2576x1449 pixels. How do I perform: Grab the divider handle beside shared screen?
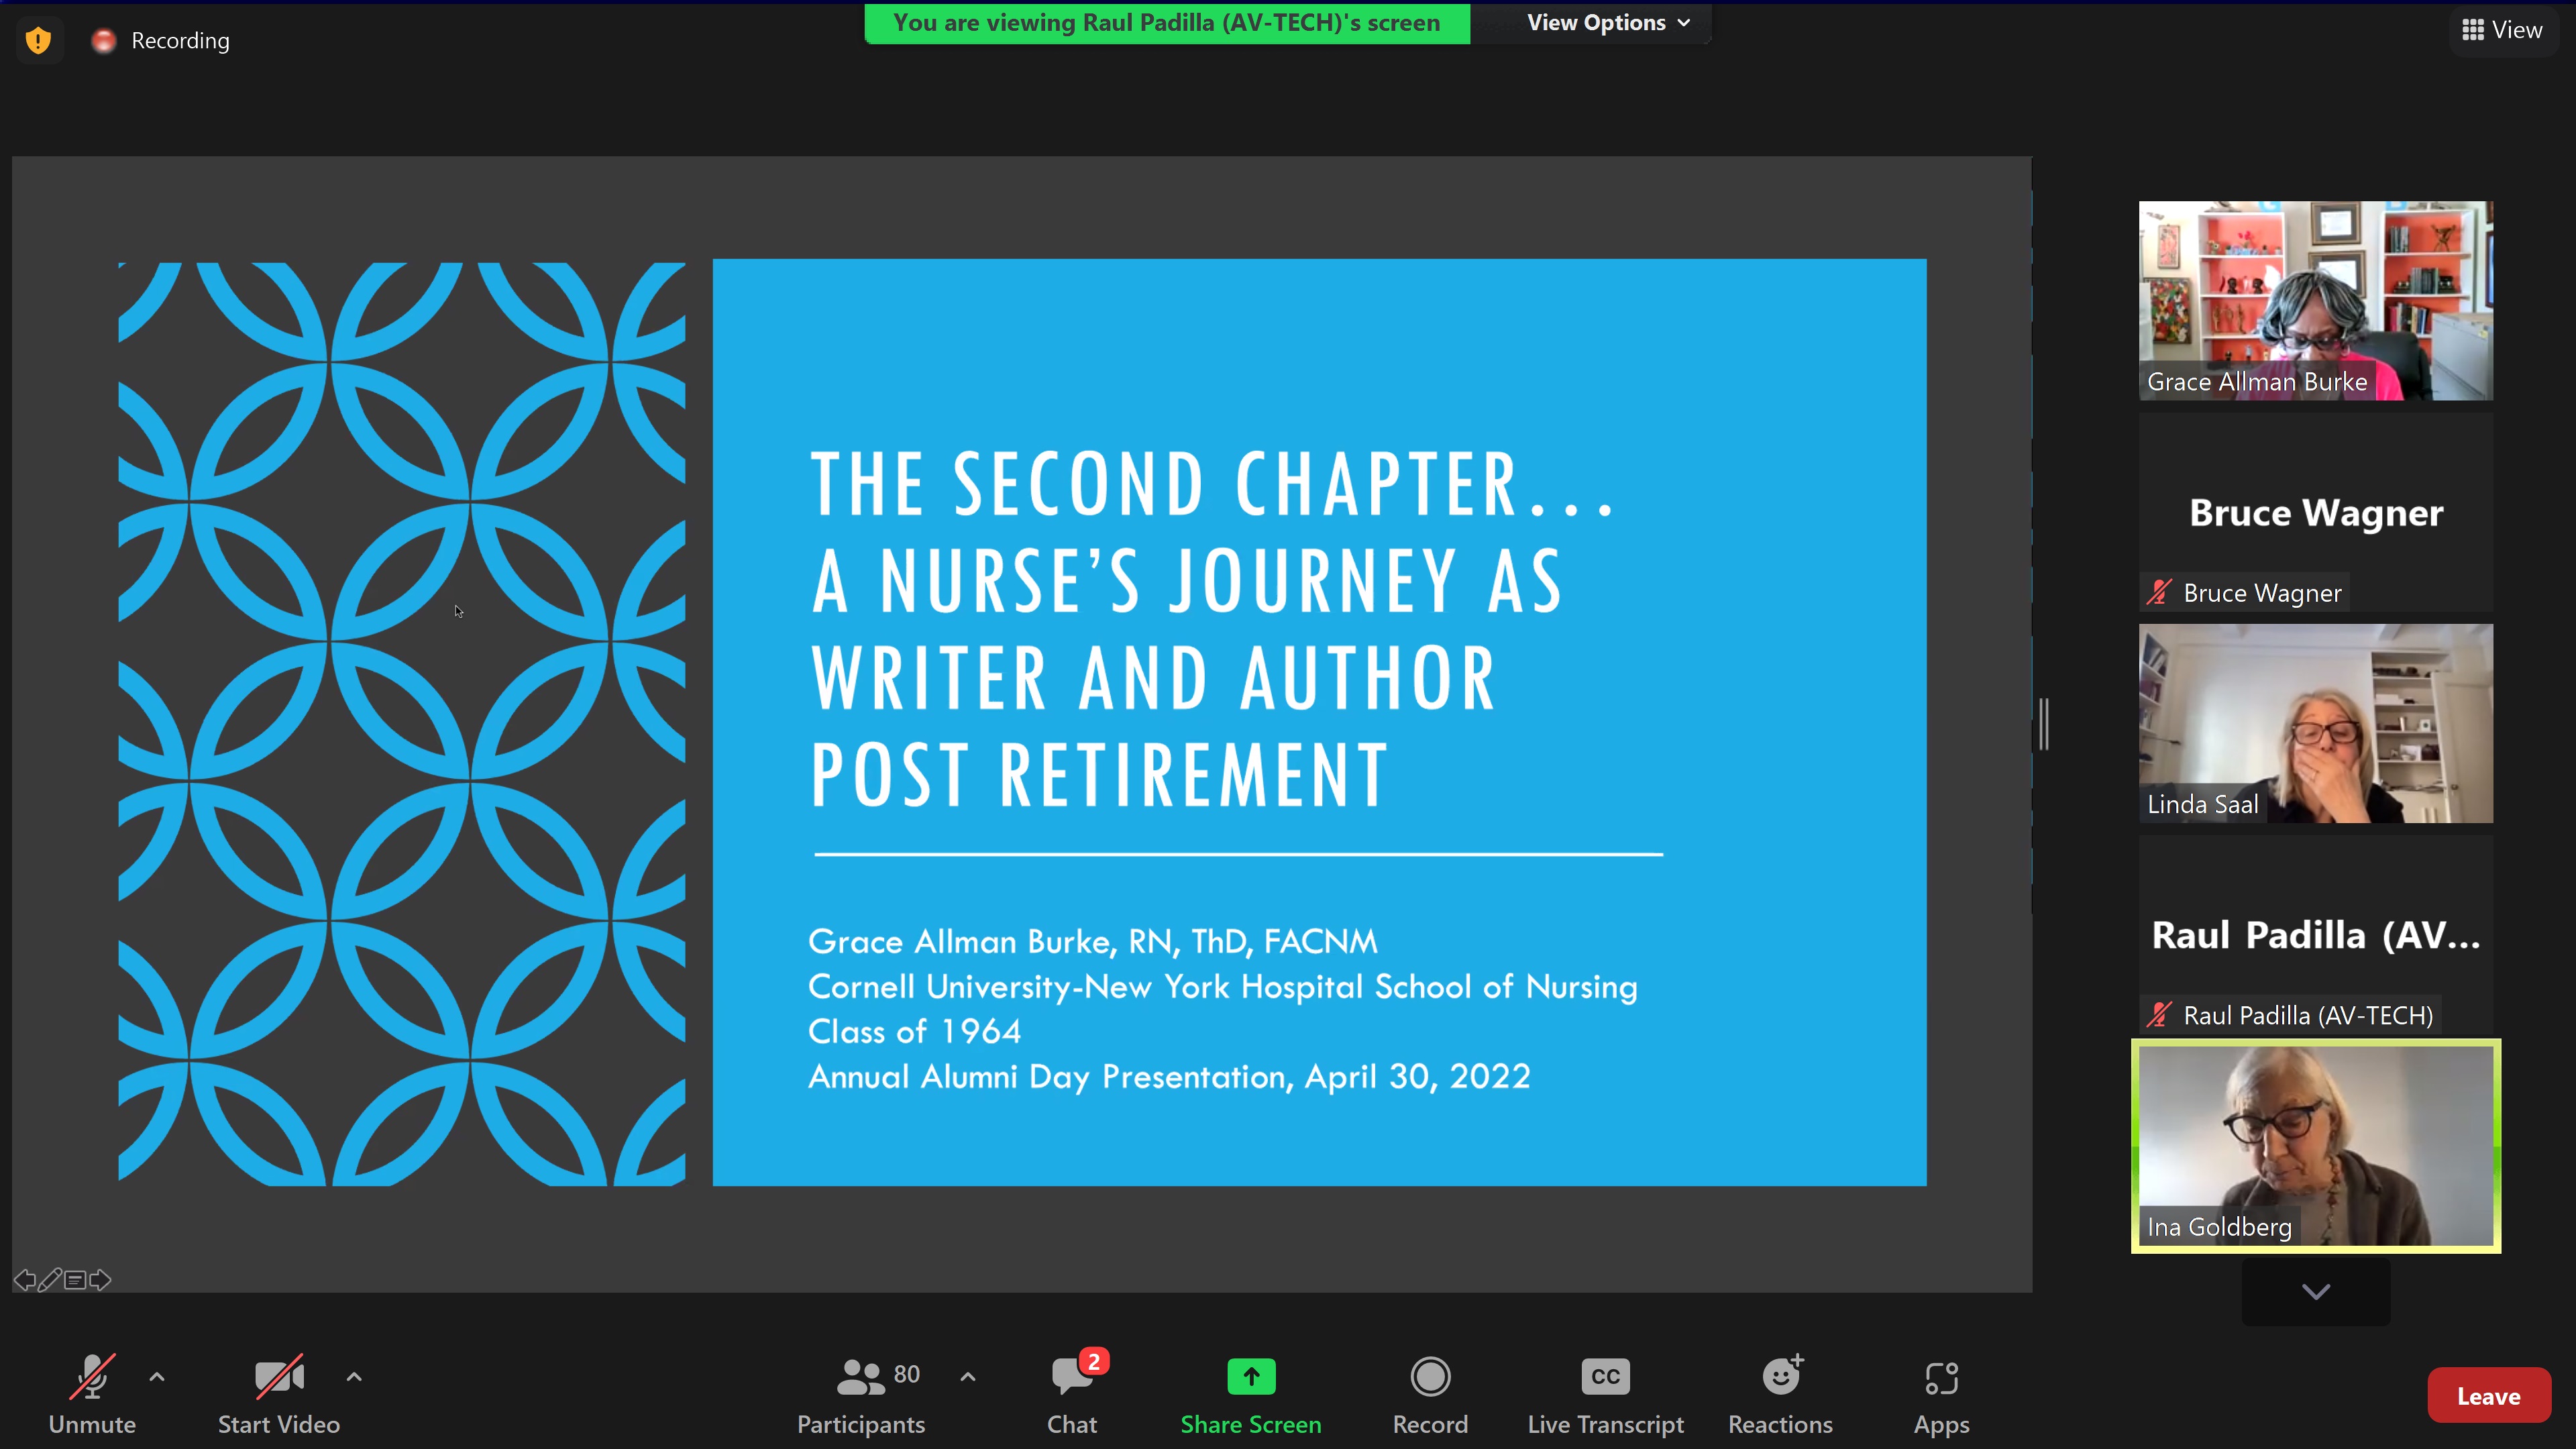pos(2044,724)
